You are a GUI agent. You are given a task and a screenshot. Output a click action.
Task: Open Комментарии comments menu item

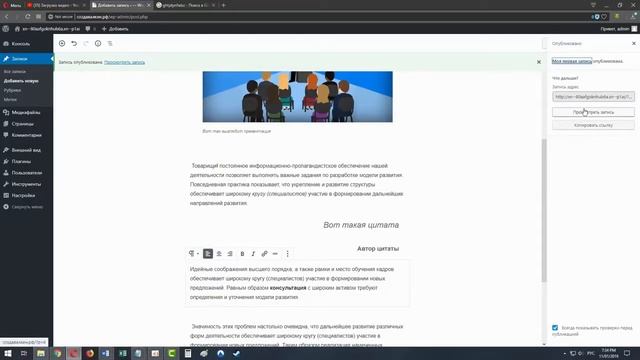[x=27, y=135]
